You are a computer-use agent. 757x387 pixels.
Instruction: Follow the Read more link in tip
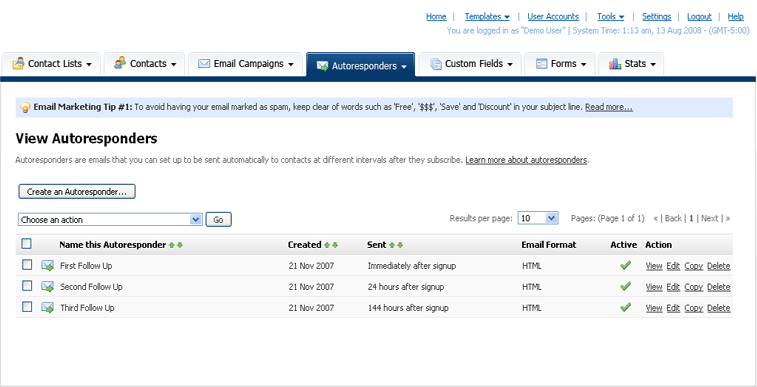pos(609,107)
